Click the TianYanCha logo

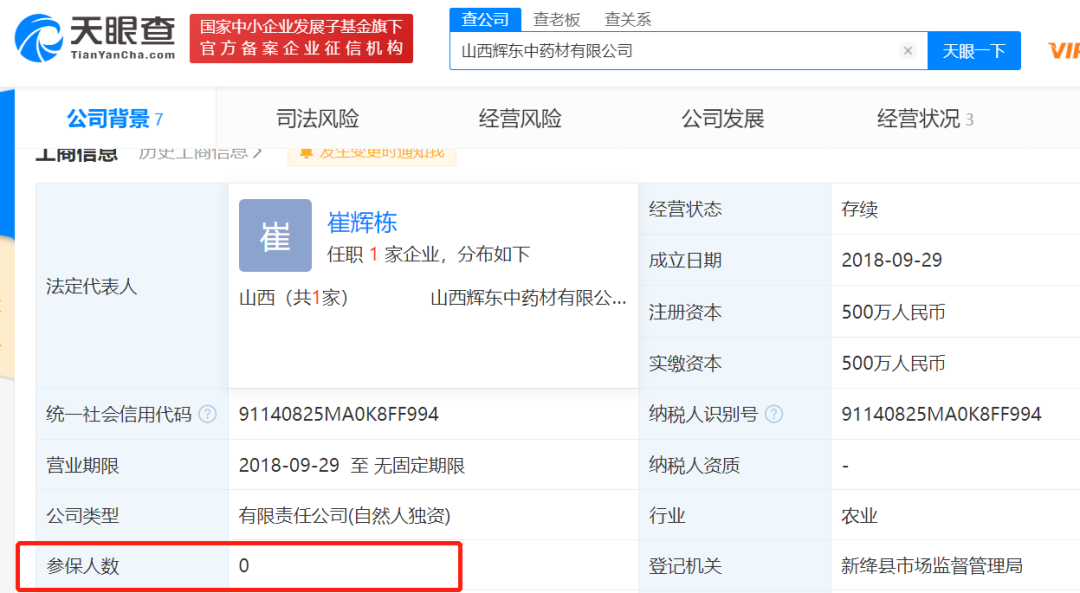coord(96,39)
